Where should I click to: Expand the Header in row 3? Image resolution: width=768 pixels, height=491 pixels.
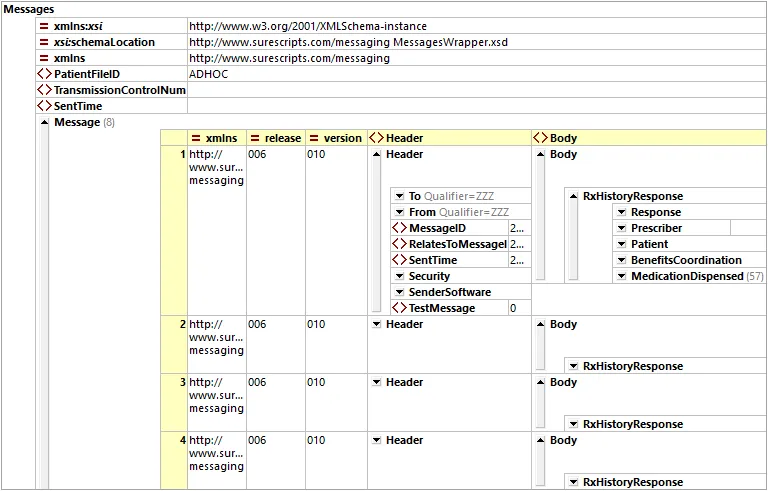(376, 382)
